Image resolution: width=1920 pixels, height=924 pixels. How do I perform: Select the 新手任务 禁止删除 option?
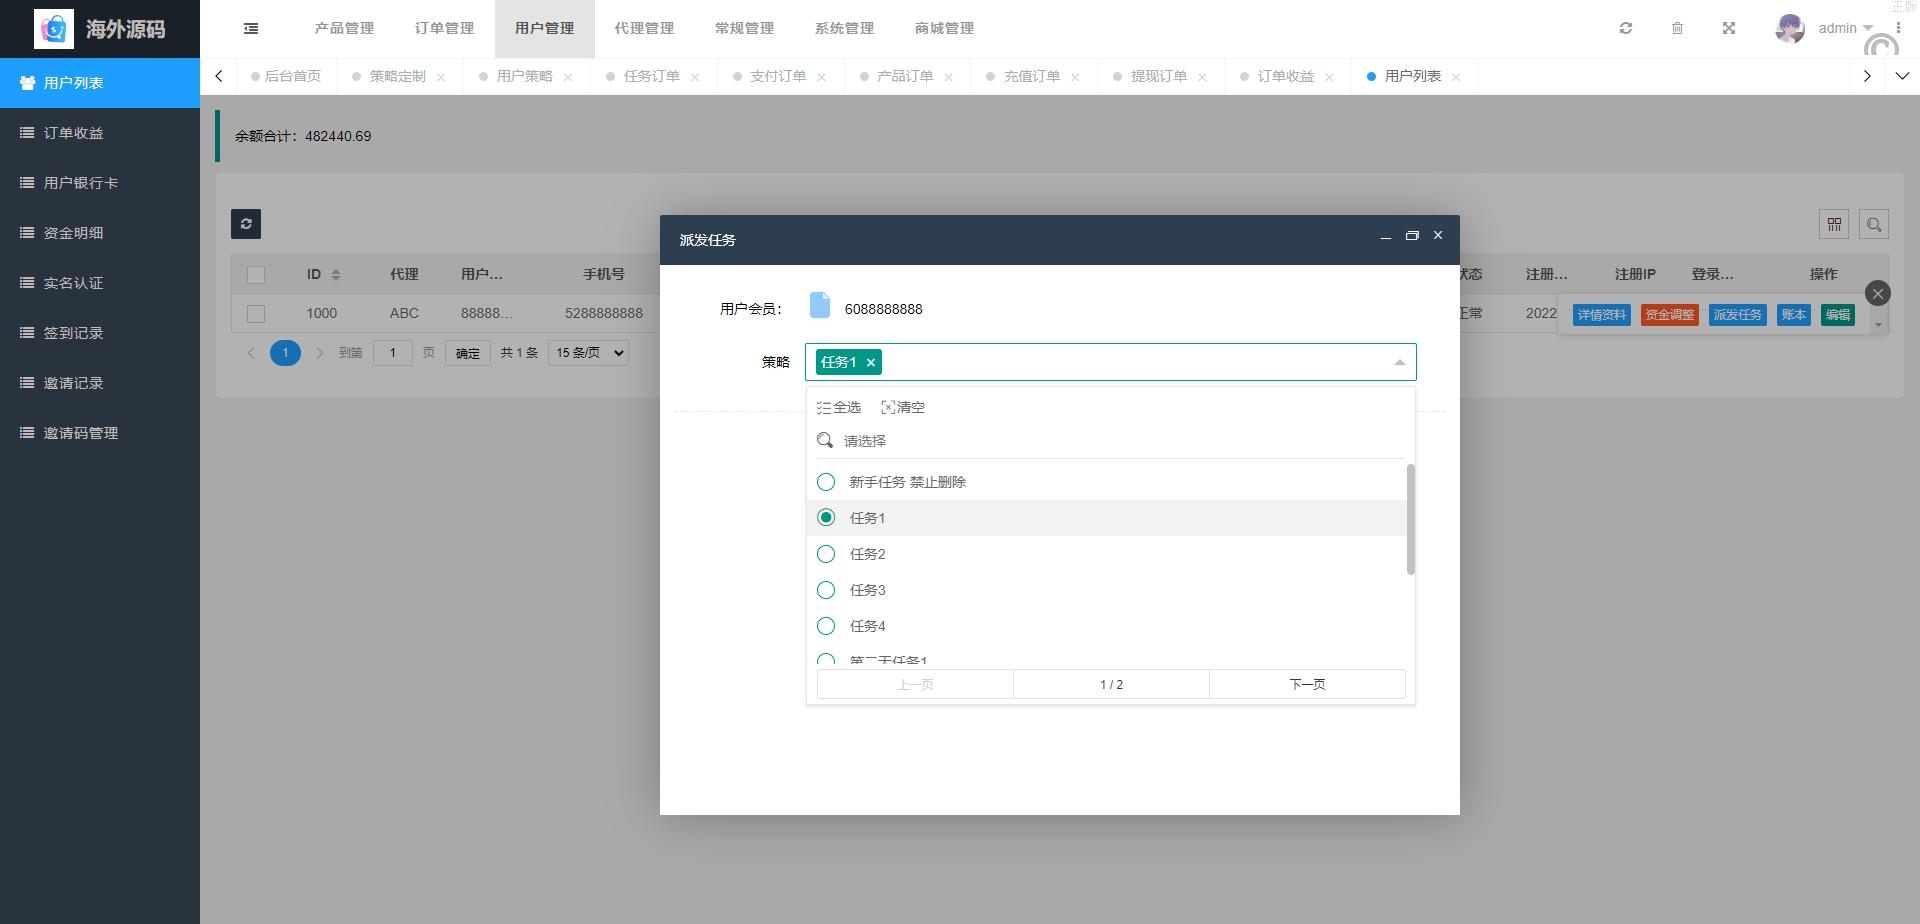[x=826, y=482]
